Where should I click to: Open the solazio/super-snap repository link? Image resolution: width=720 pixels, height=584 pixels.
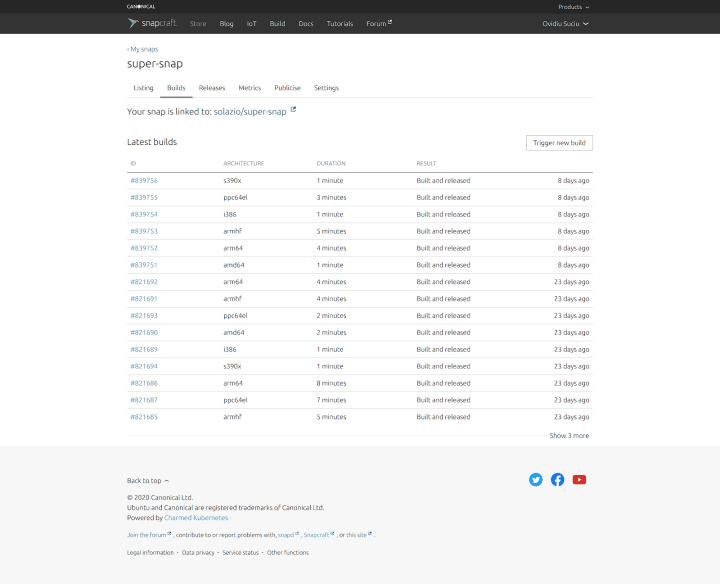click(x=250, y=112)
